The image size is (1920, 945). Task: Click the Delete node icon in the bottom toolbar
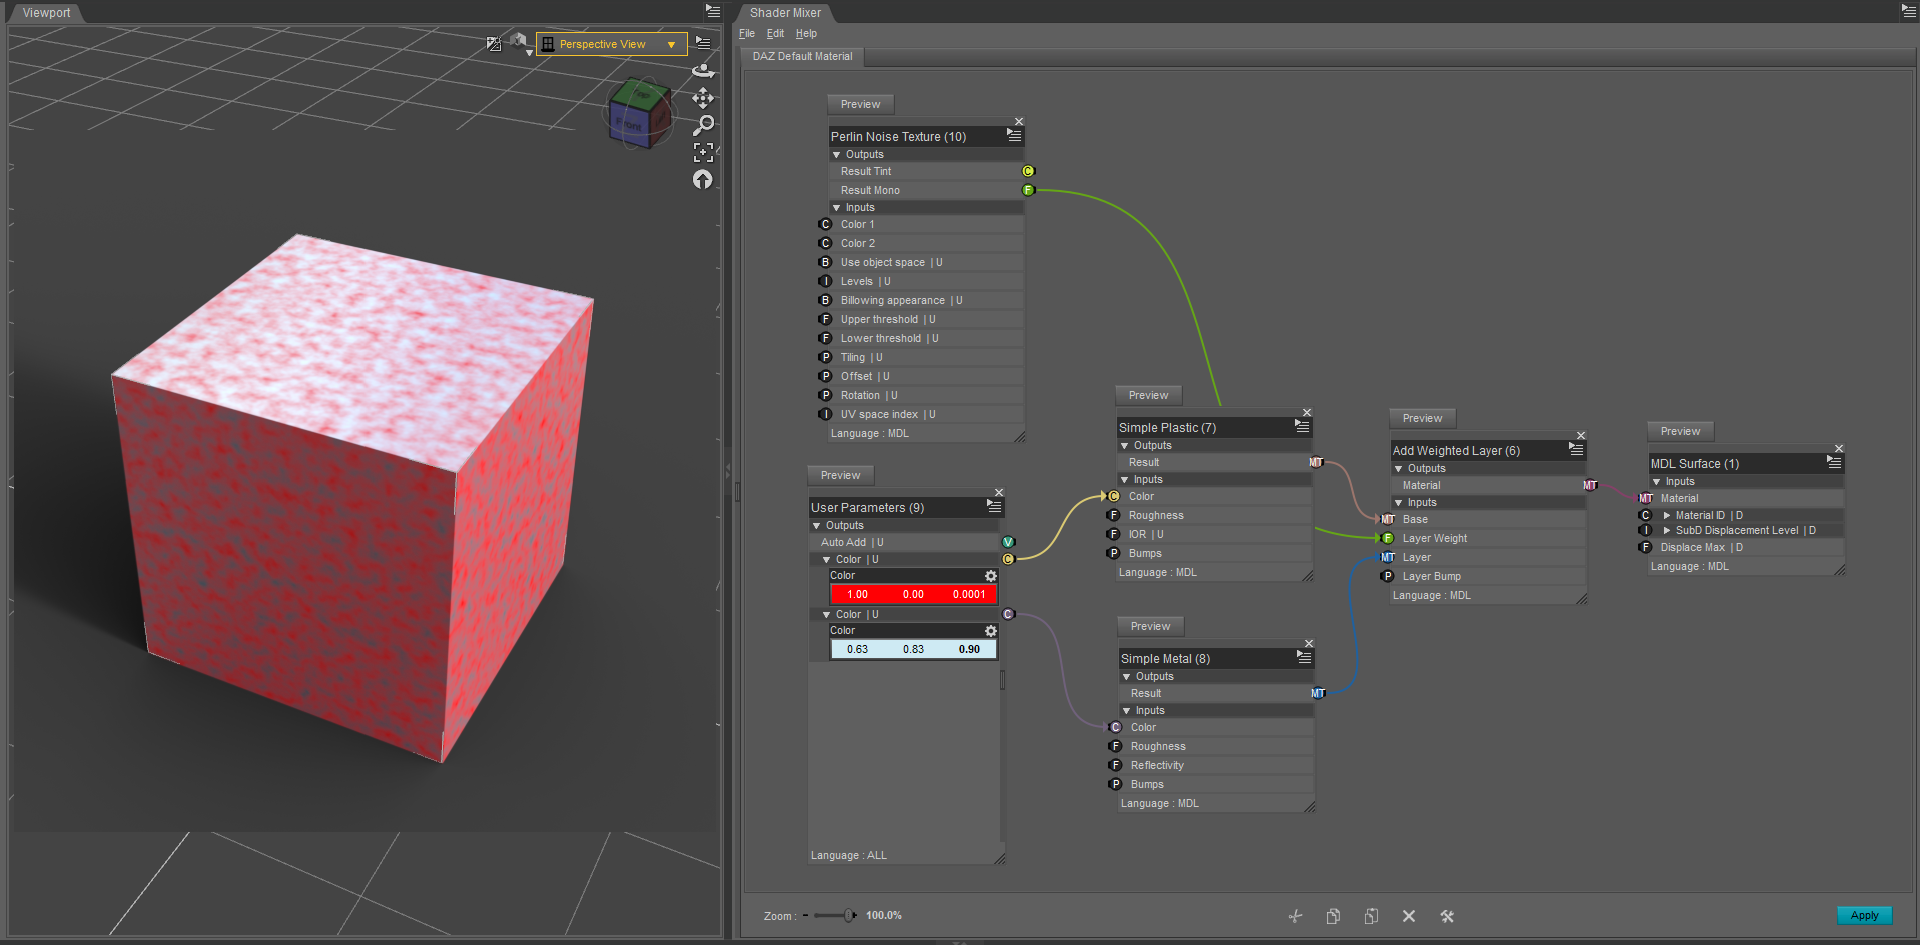(1409, 916)
